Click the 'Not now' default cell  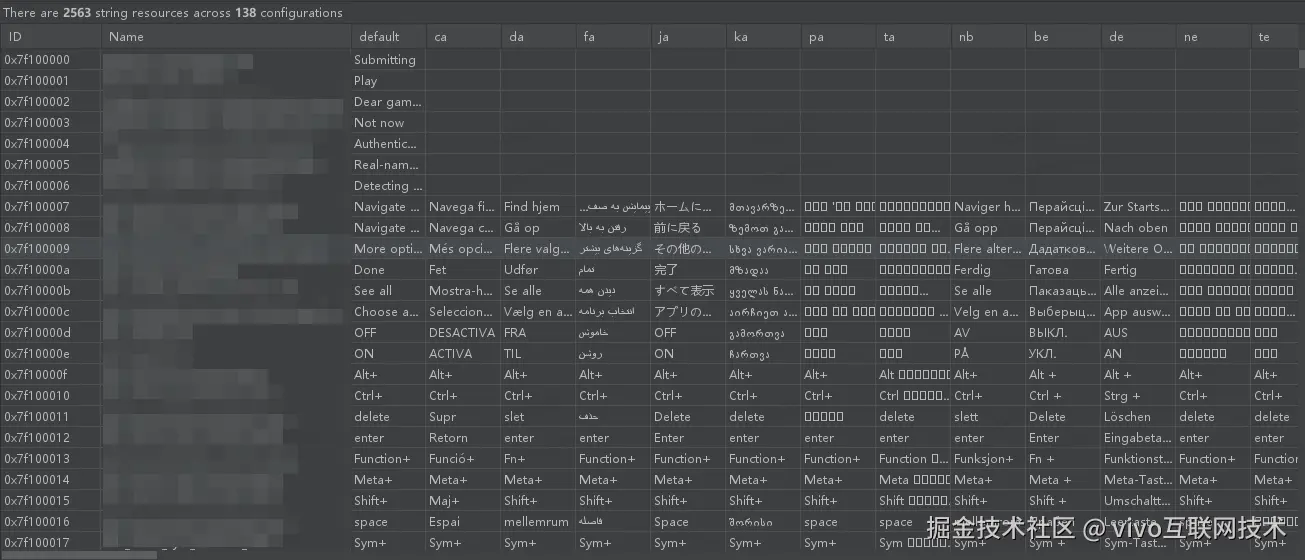389,123
